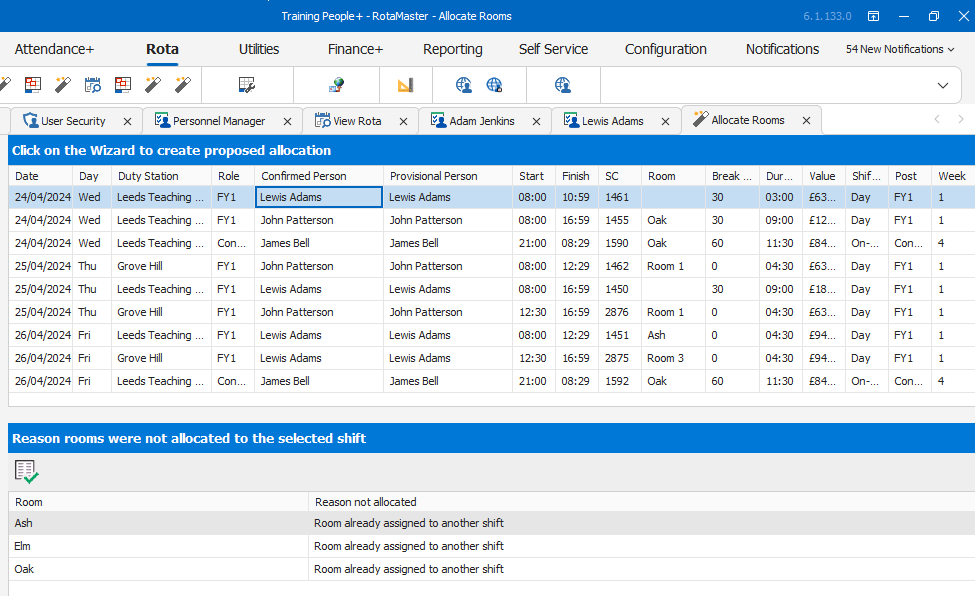Click the grid with wrench toolbar icon
This screenshot has width=975, height=596.
[247, 85]
